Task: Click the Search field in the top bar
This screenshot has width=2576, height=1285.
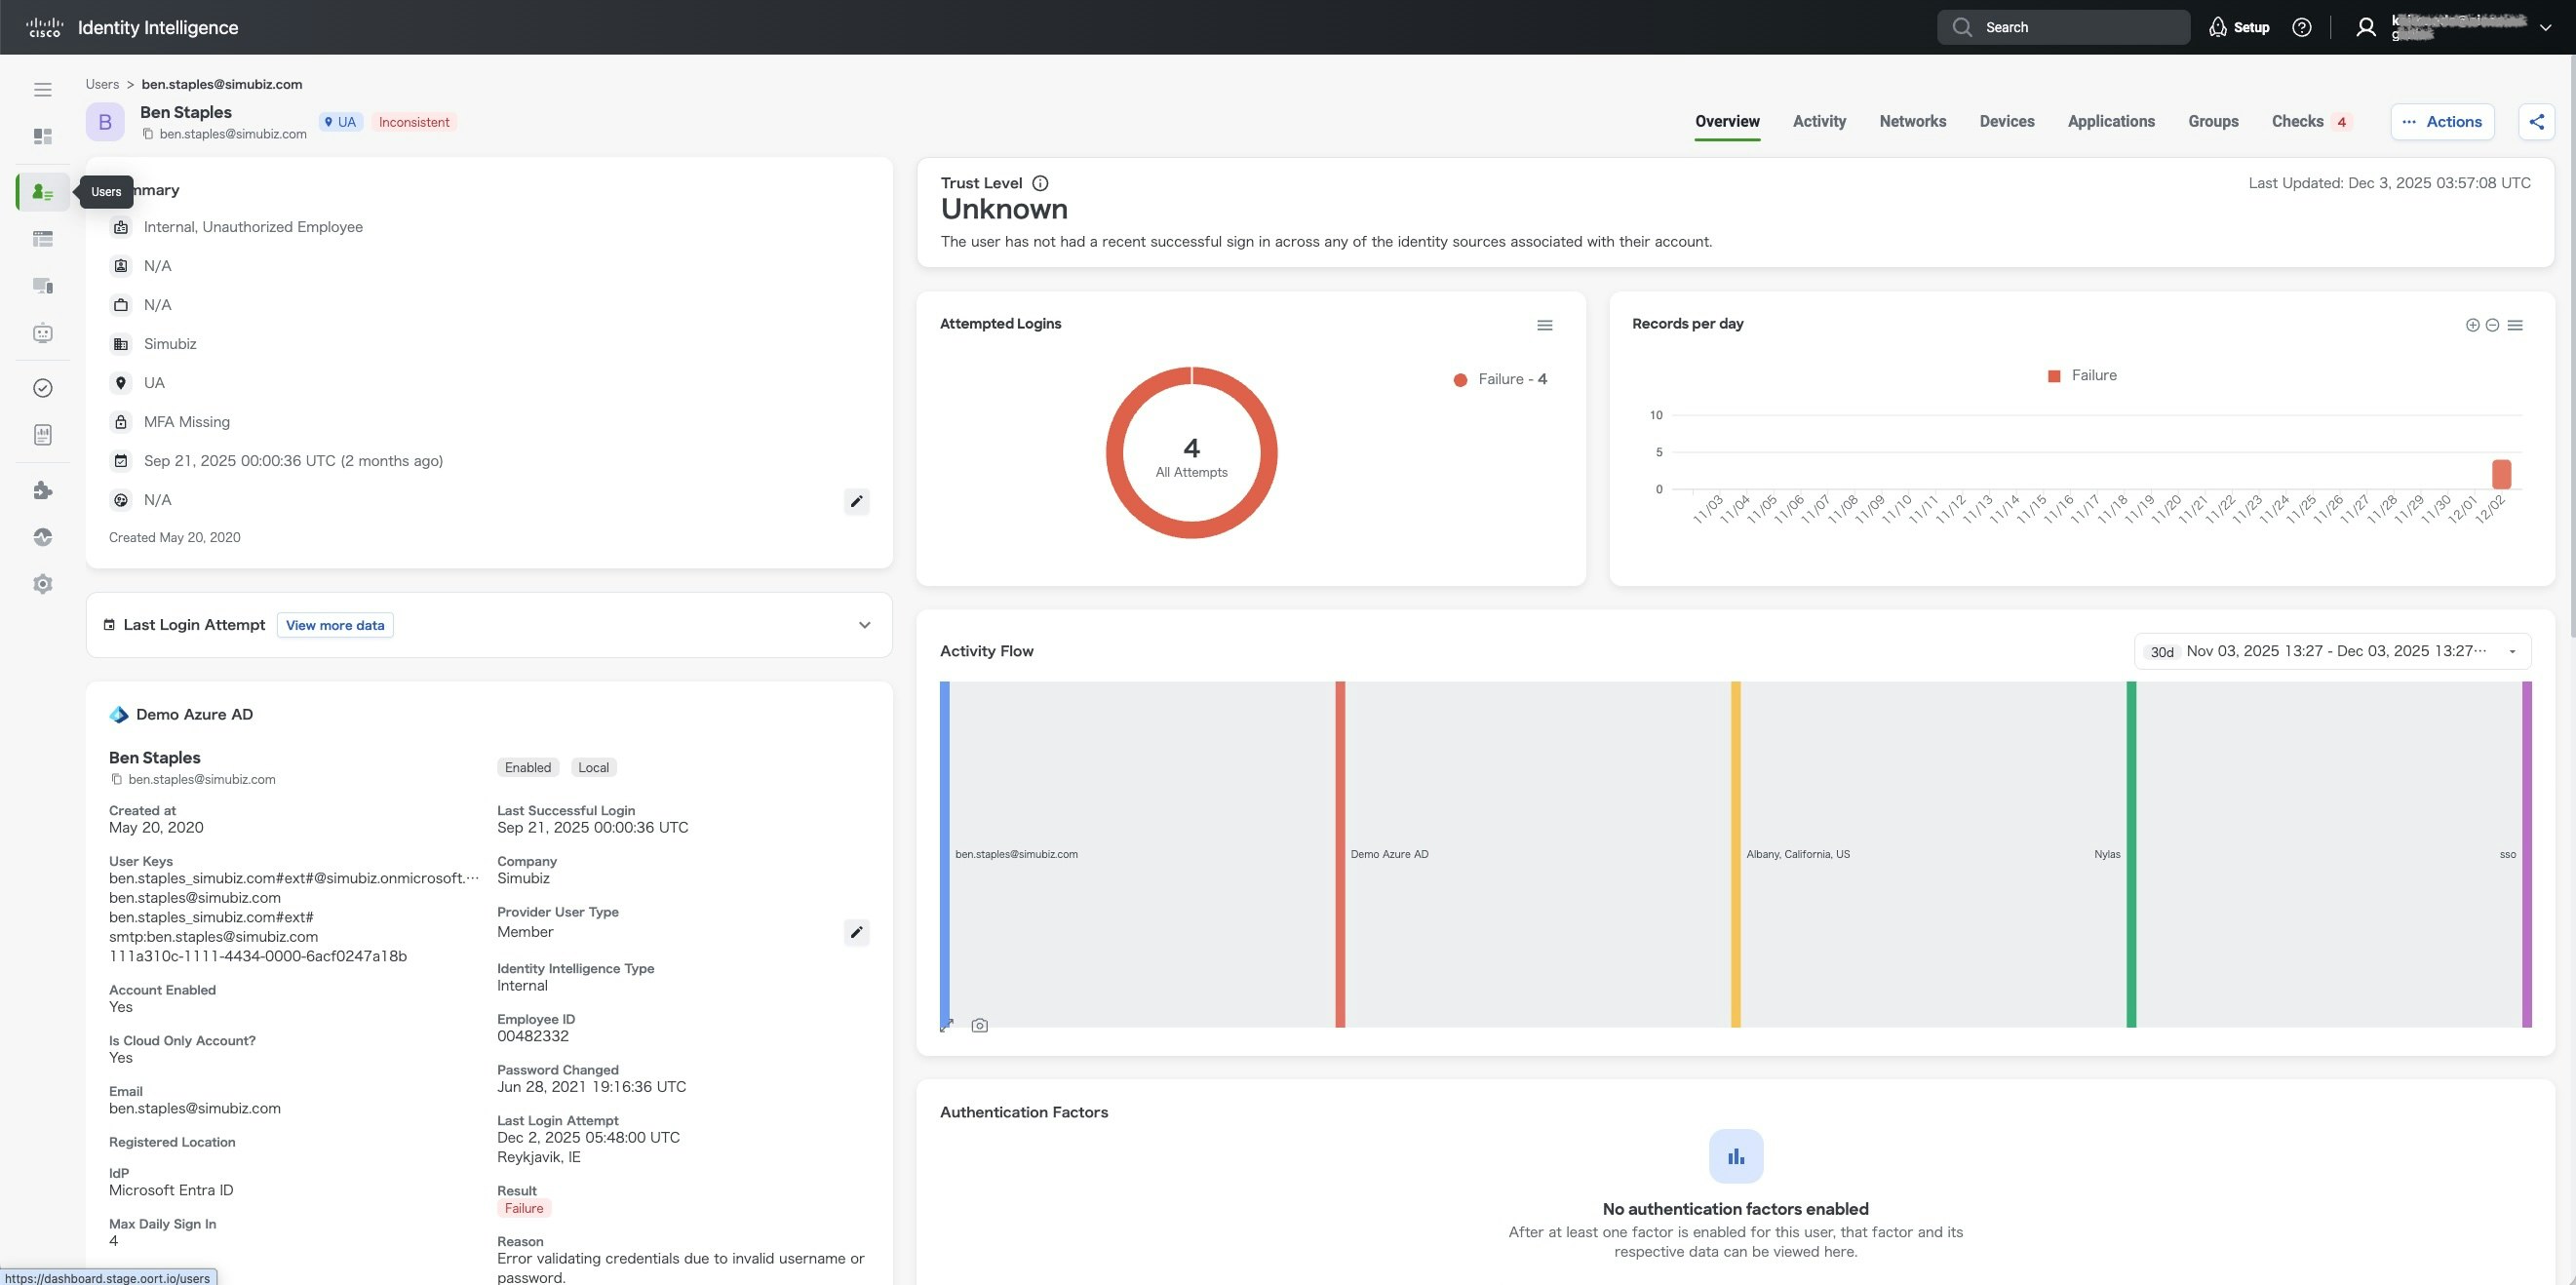Action: click(2062, 28)
